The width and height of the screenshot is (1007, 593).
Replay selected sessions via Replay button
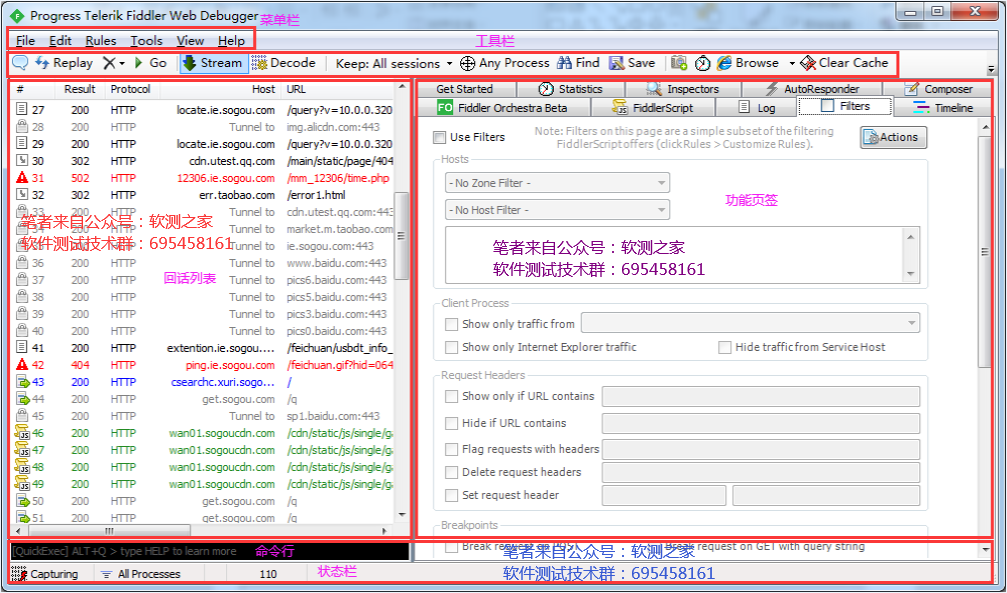pos(64,63)
